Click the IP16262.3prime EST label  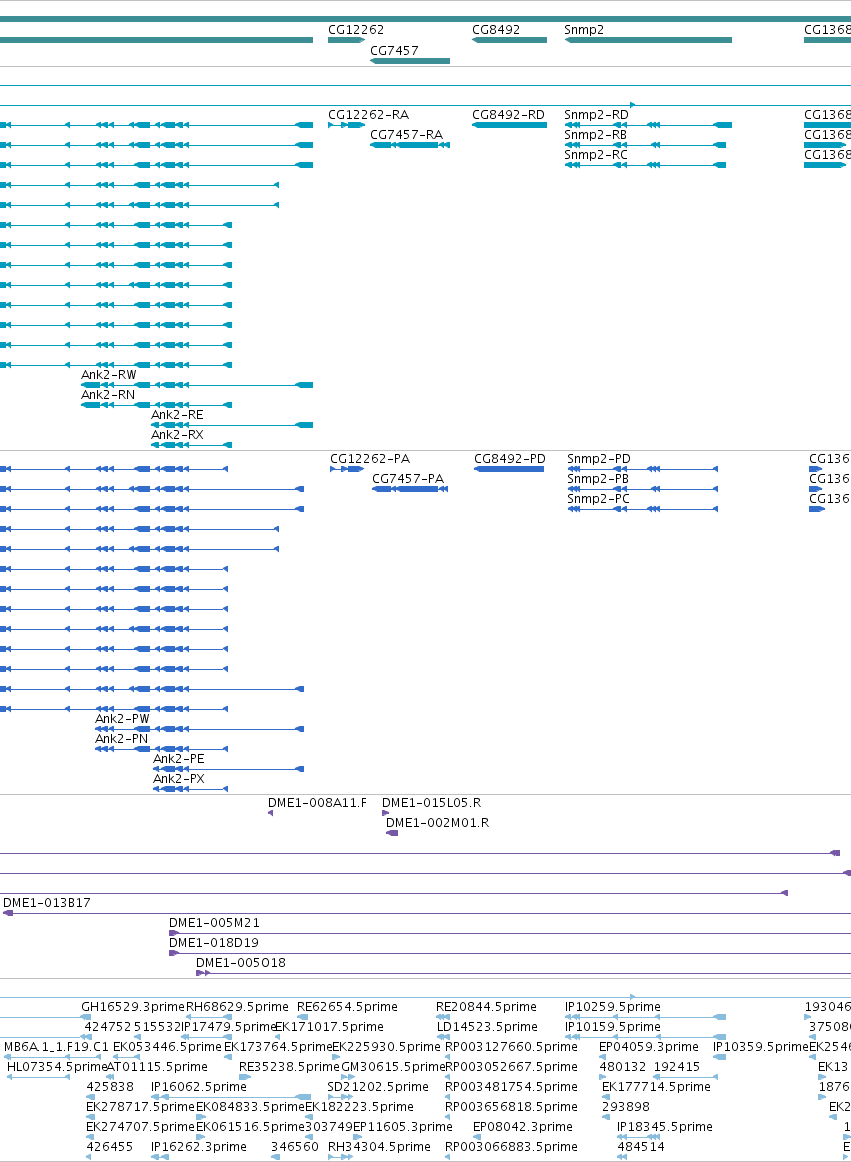[199, 1147]
